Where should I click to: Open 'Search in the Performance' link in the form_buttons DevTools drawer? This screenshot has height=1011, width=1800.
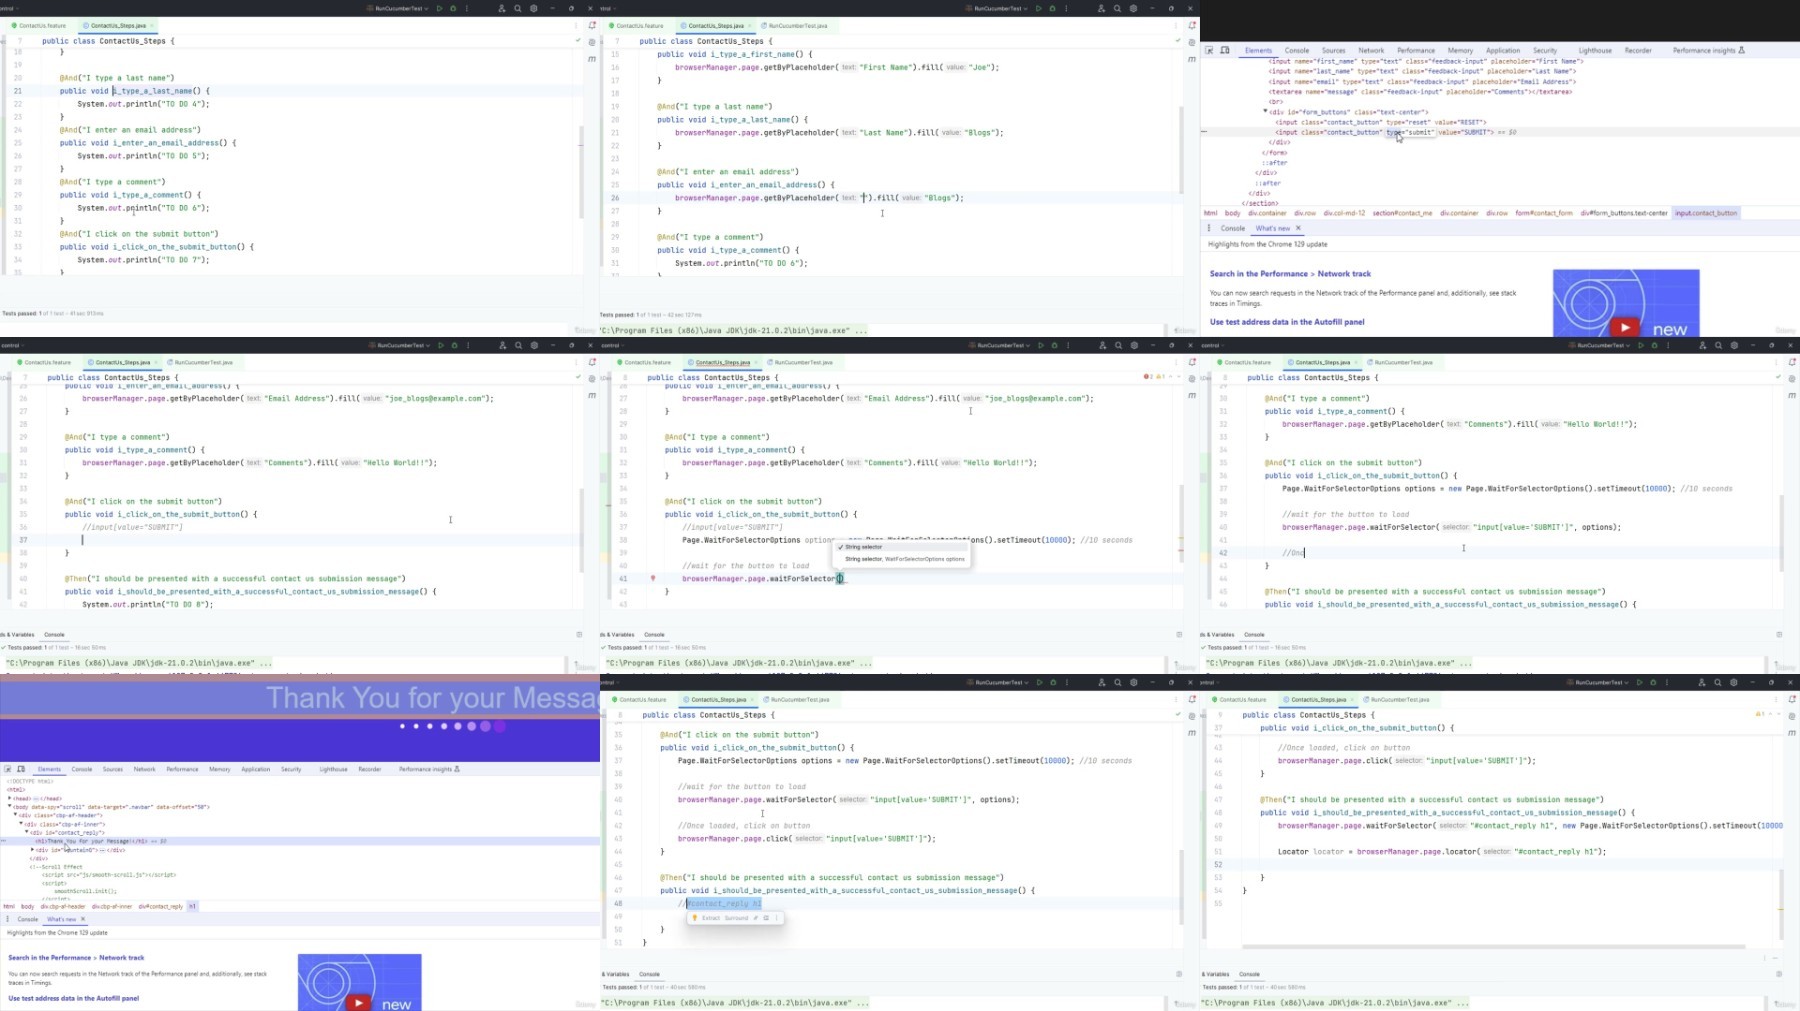[1290, 274]
